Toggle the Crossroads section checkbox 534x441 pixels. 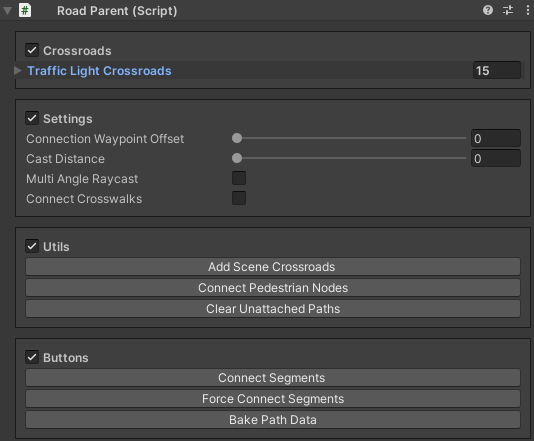[x=32, y=50]
